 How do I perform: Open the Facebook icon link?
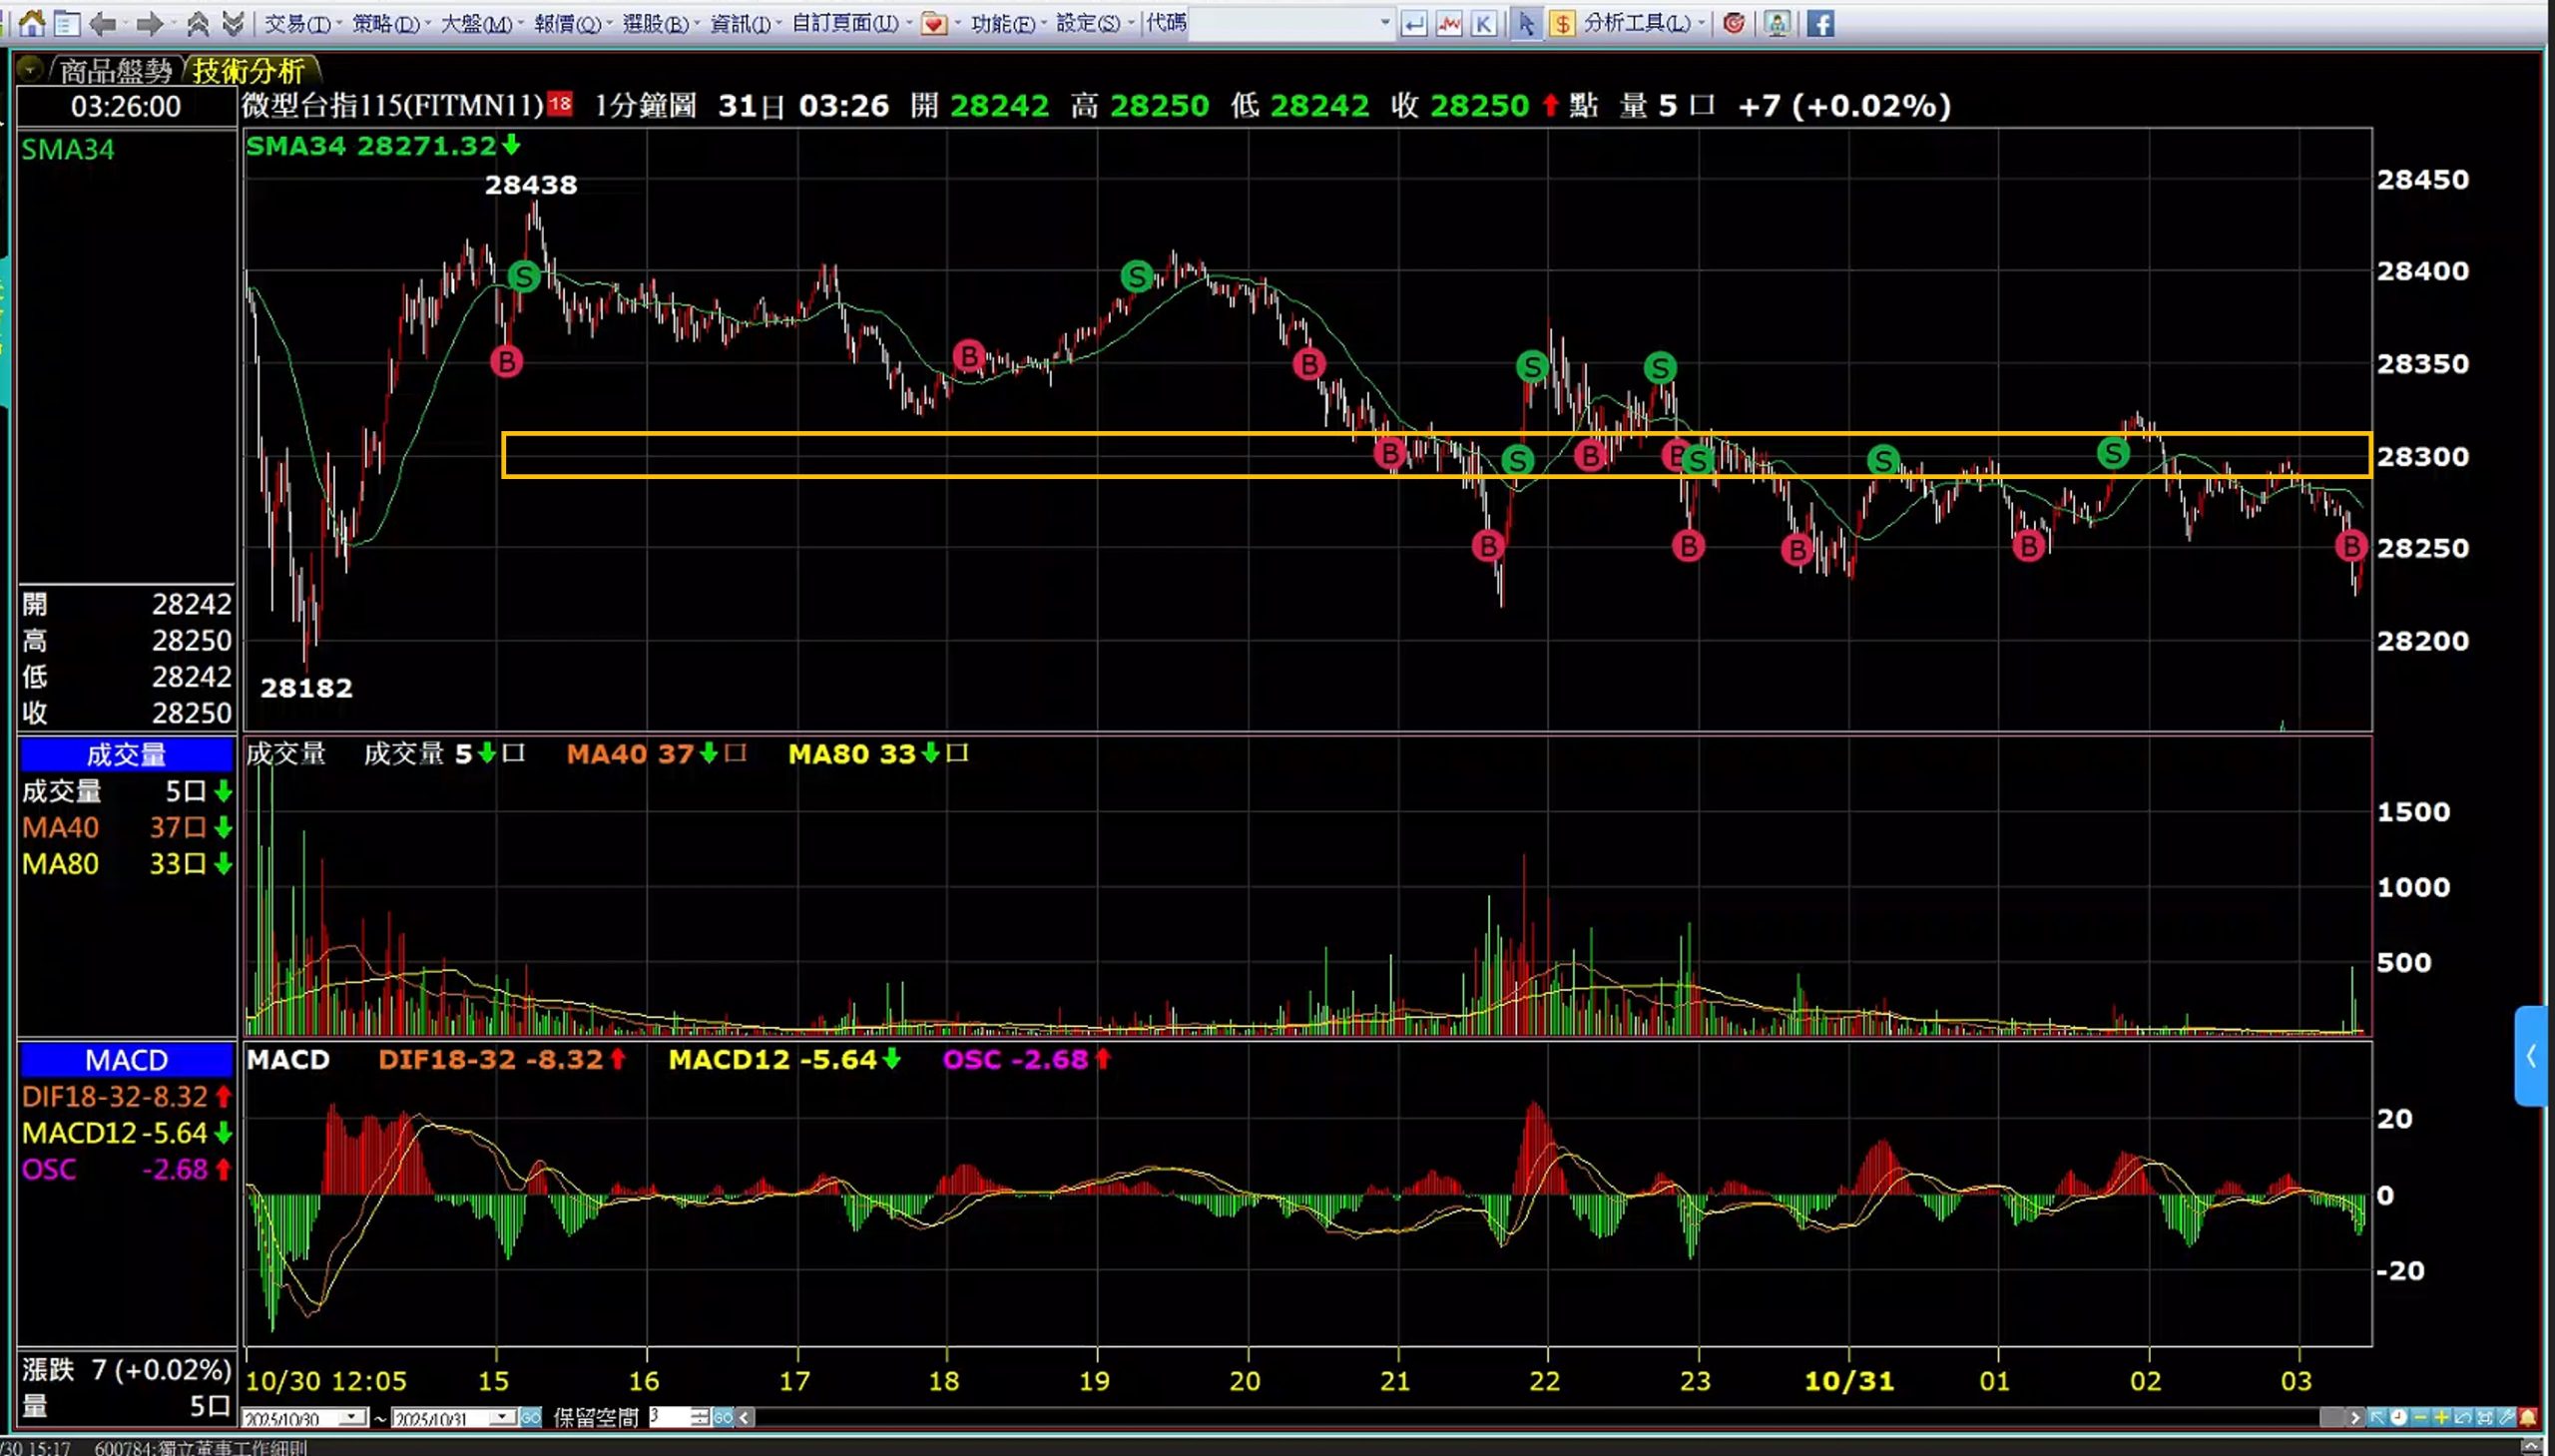click(1820, 23)
